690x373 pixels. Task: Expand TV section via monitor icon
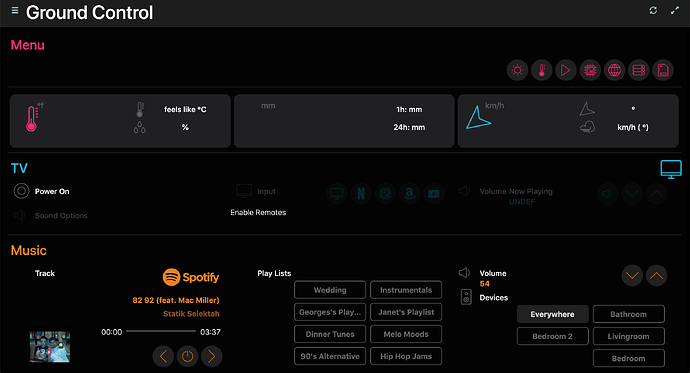tap(671, 169)
